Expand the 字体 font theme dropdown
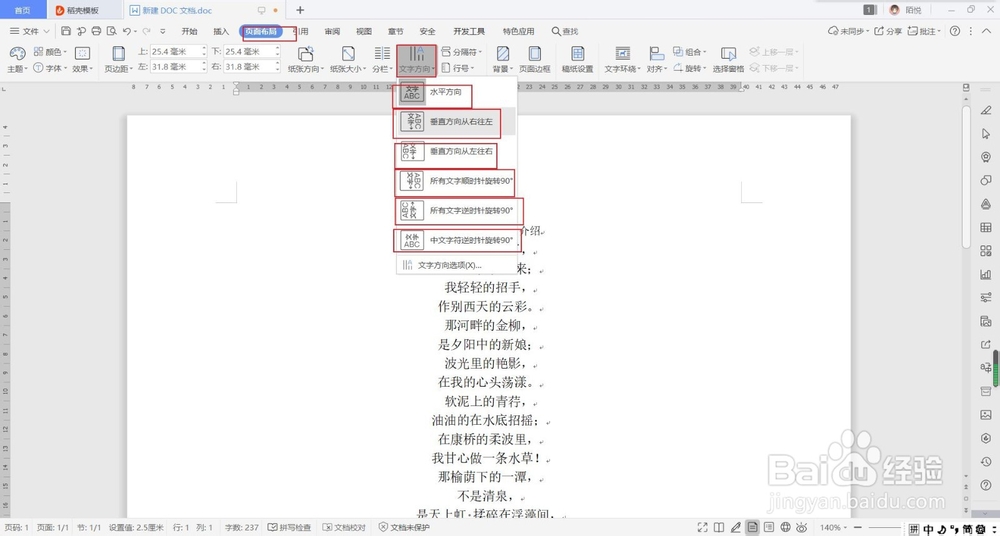The image size is (1000, 536). click(50, 68)
